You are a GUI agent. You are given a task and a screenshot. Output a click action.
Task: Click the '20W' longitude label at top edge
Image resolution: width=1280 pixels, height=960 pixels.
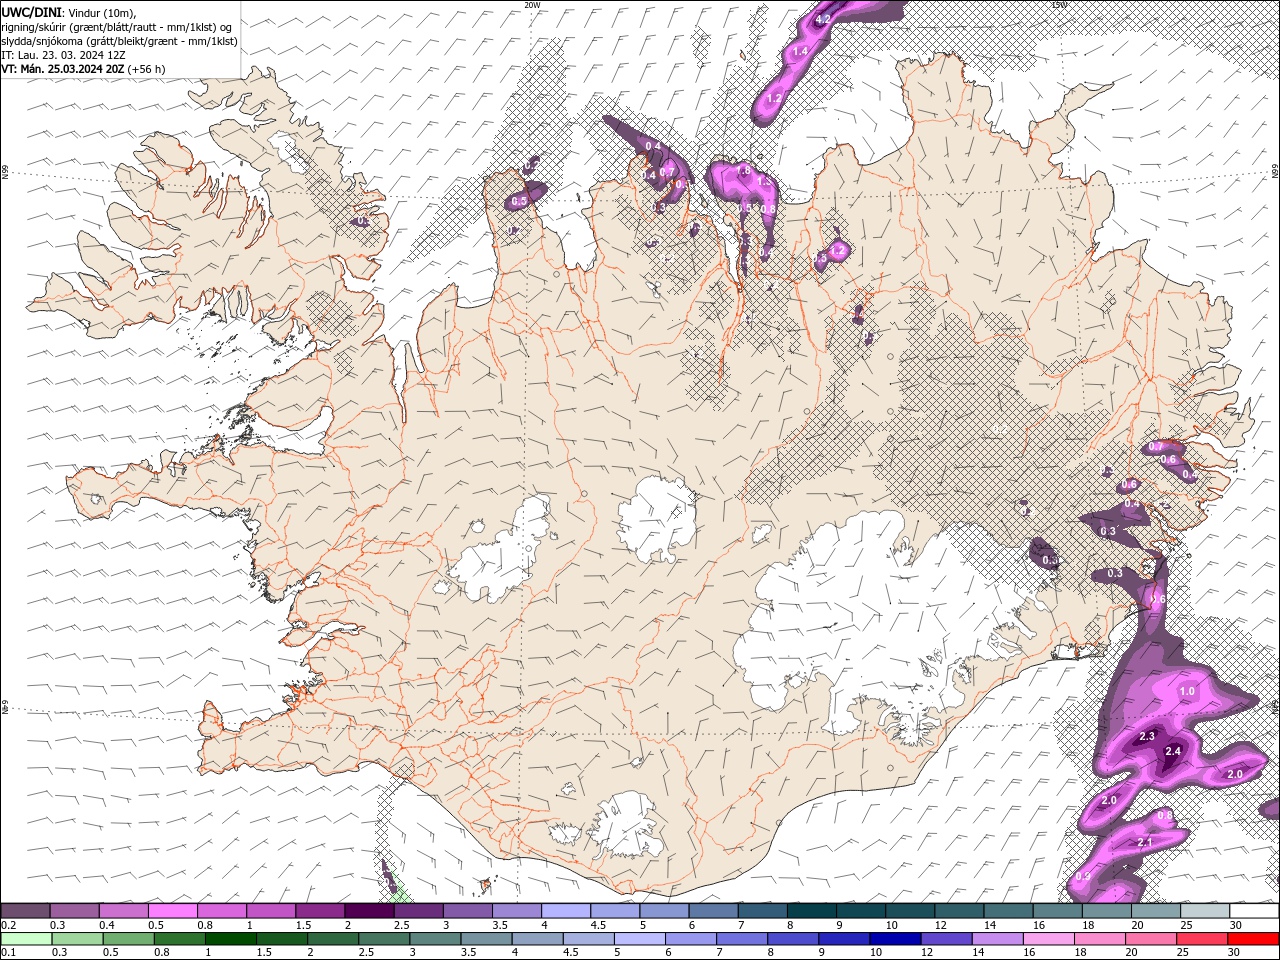[531, 5]
